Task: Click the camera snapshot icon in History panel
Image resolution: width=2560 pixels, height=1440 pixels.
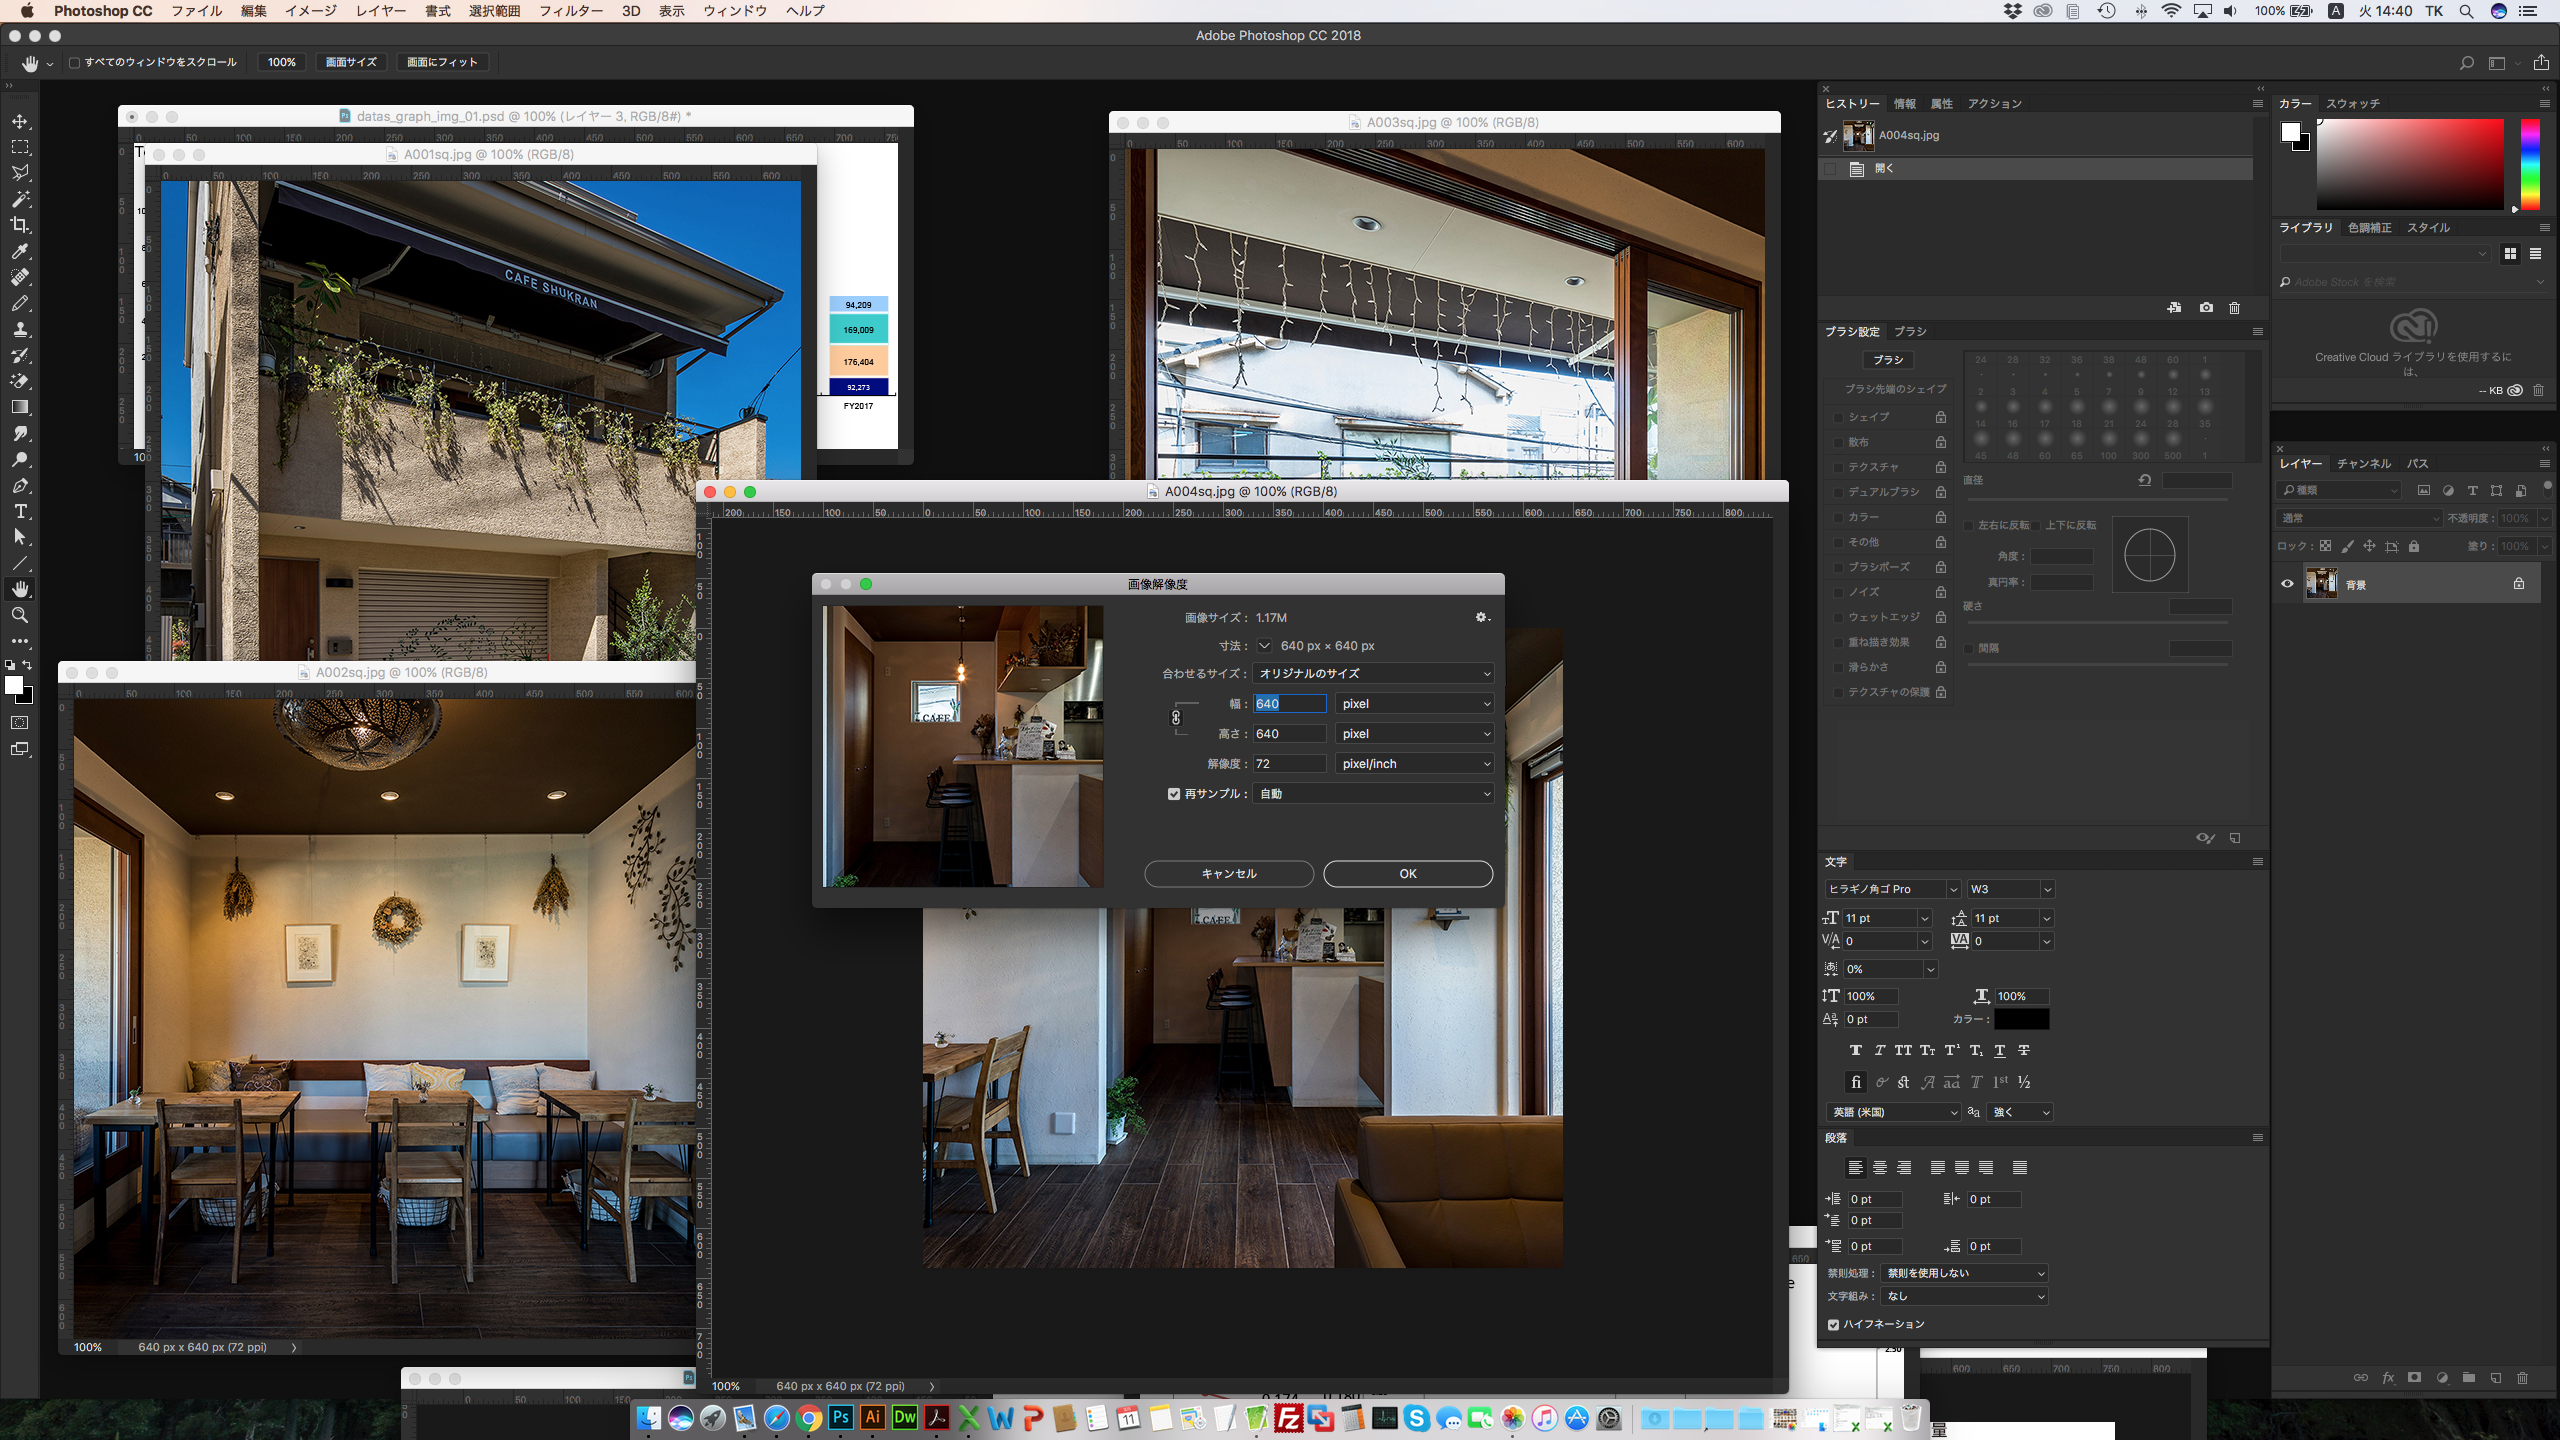Action: point(2206,308)
